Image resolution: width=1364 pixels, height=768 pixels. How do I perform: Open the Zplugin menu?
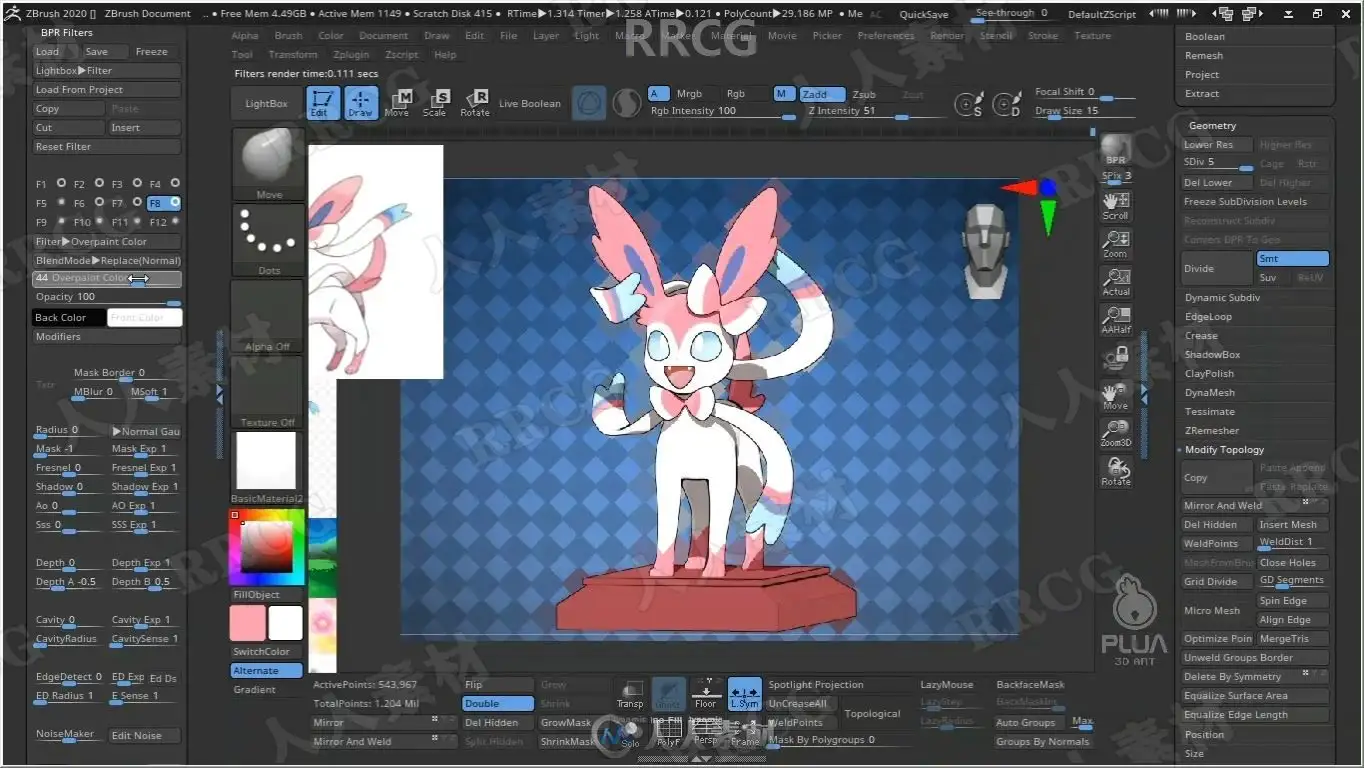[351, 55]
